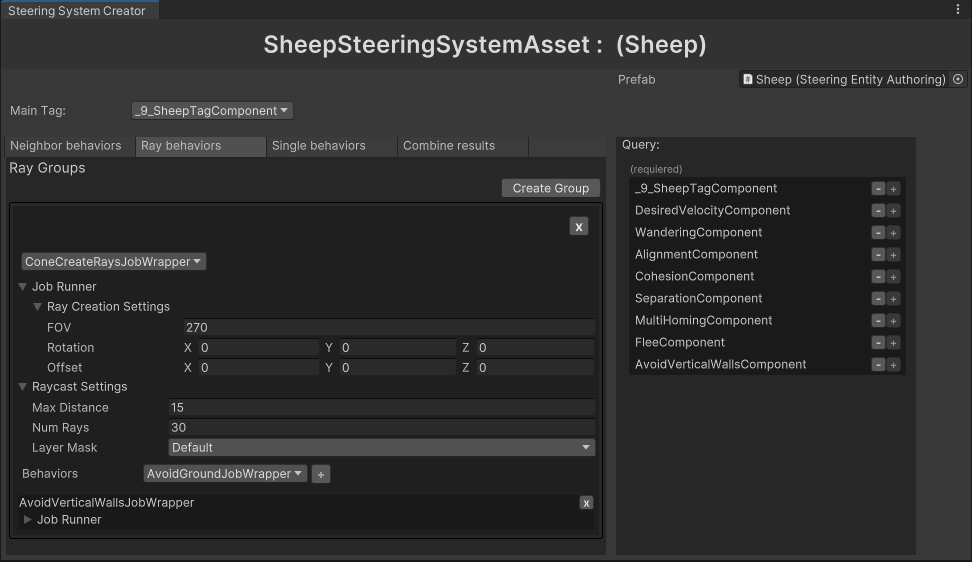
Task: Collapse the Raycast Settings section
Action: 23,387
